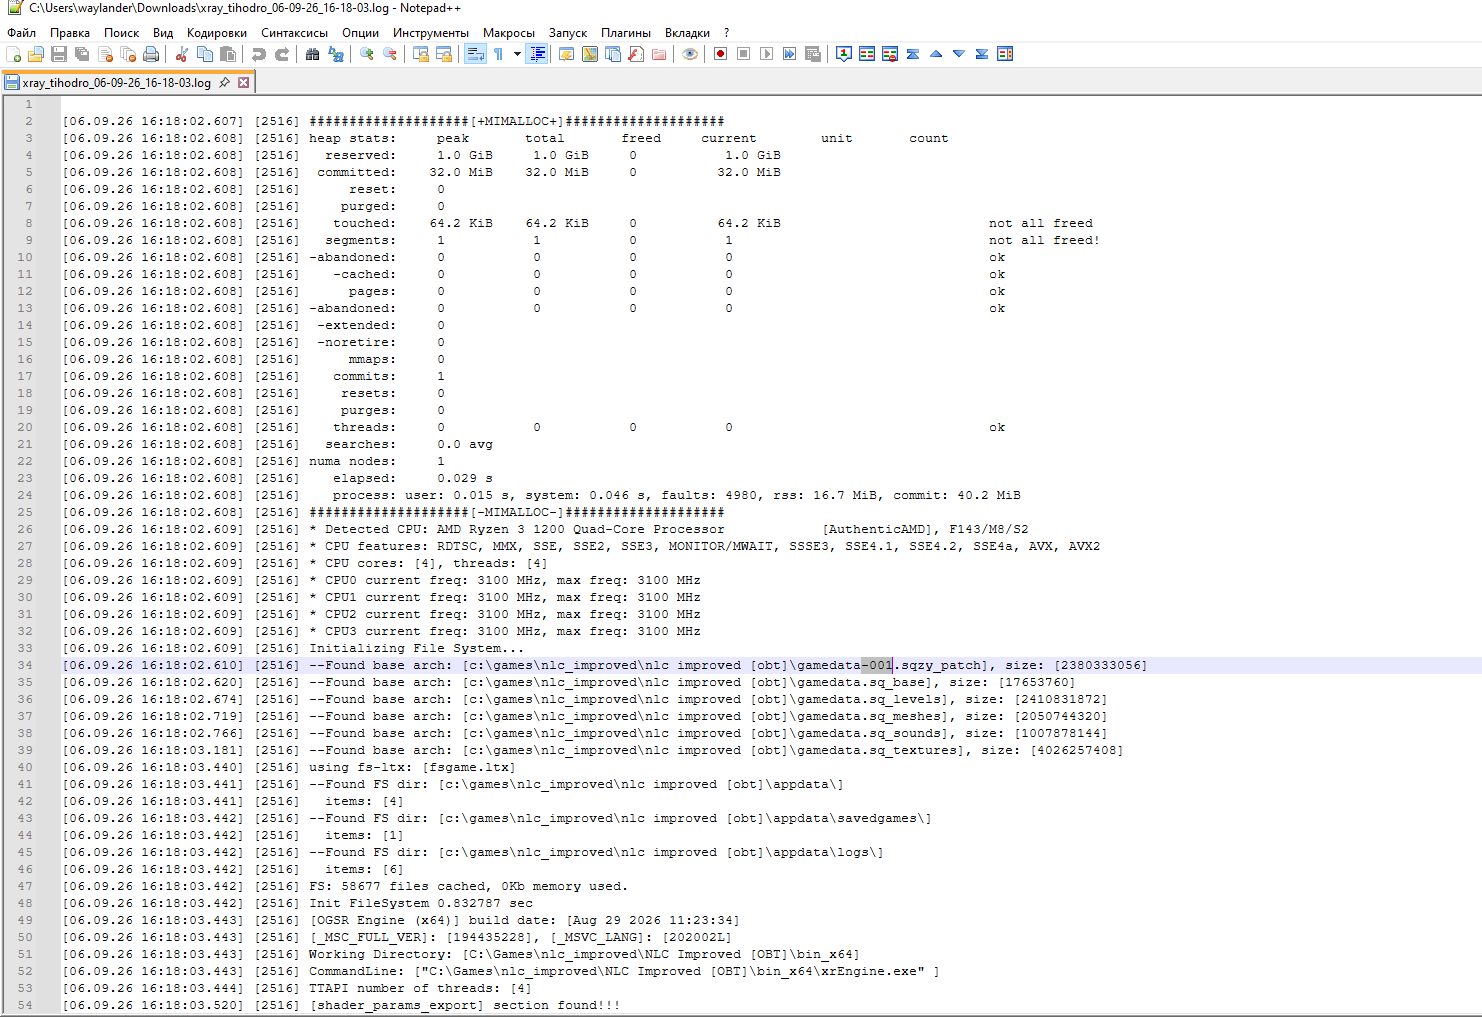Click the Find and Replace icon
The width and height of the screenshot is (1482, 1017).
(336, 54)
